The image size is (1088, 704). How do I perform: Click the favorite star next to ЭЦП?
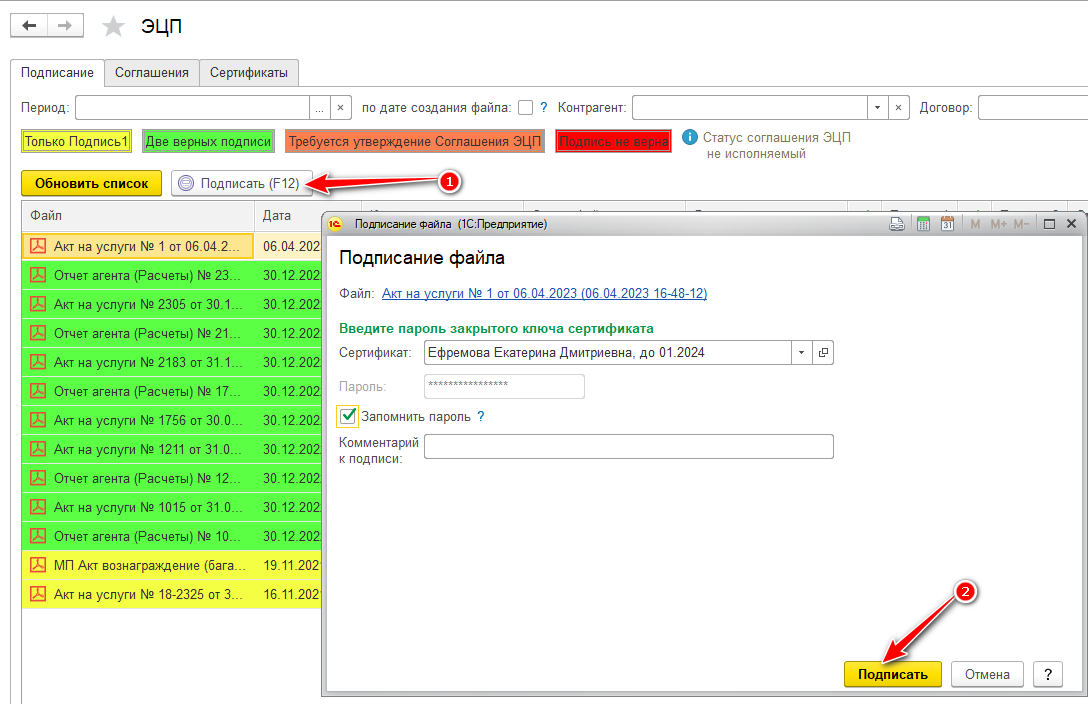(115, 27)
